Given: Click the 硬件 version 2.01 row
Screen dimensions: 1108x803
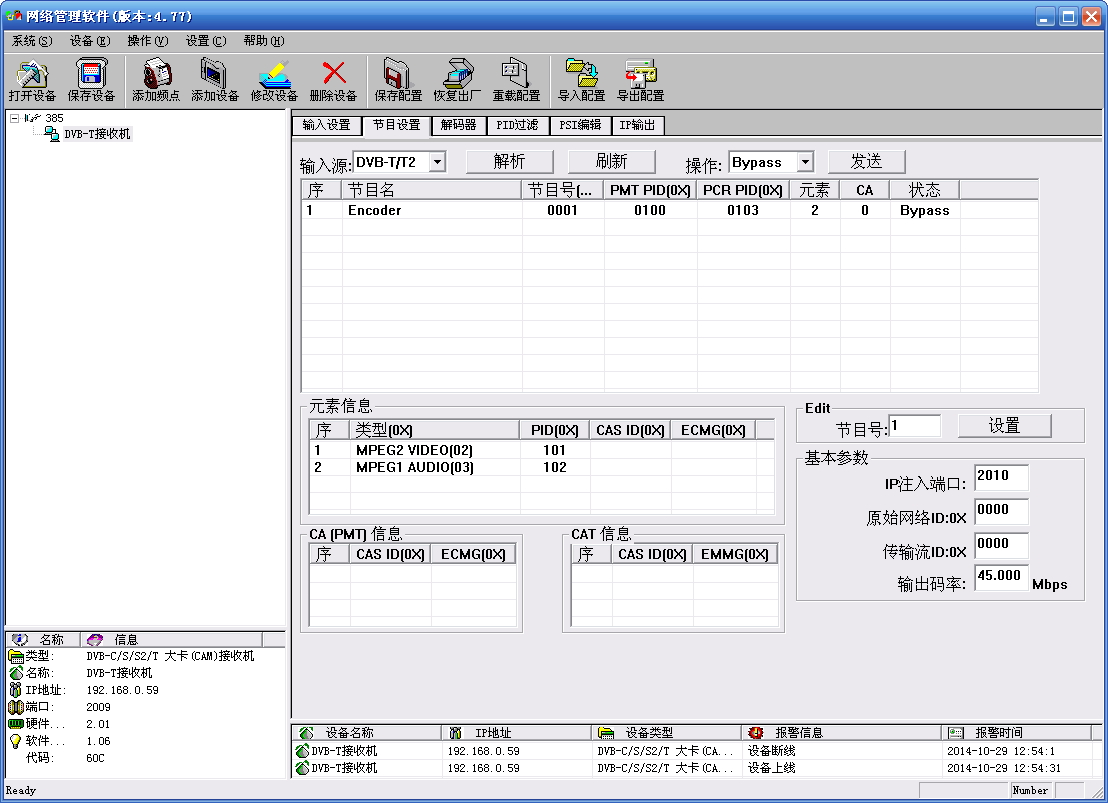Looking at the screenshot, I should pyautogui.click(x=146, y=724).
